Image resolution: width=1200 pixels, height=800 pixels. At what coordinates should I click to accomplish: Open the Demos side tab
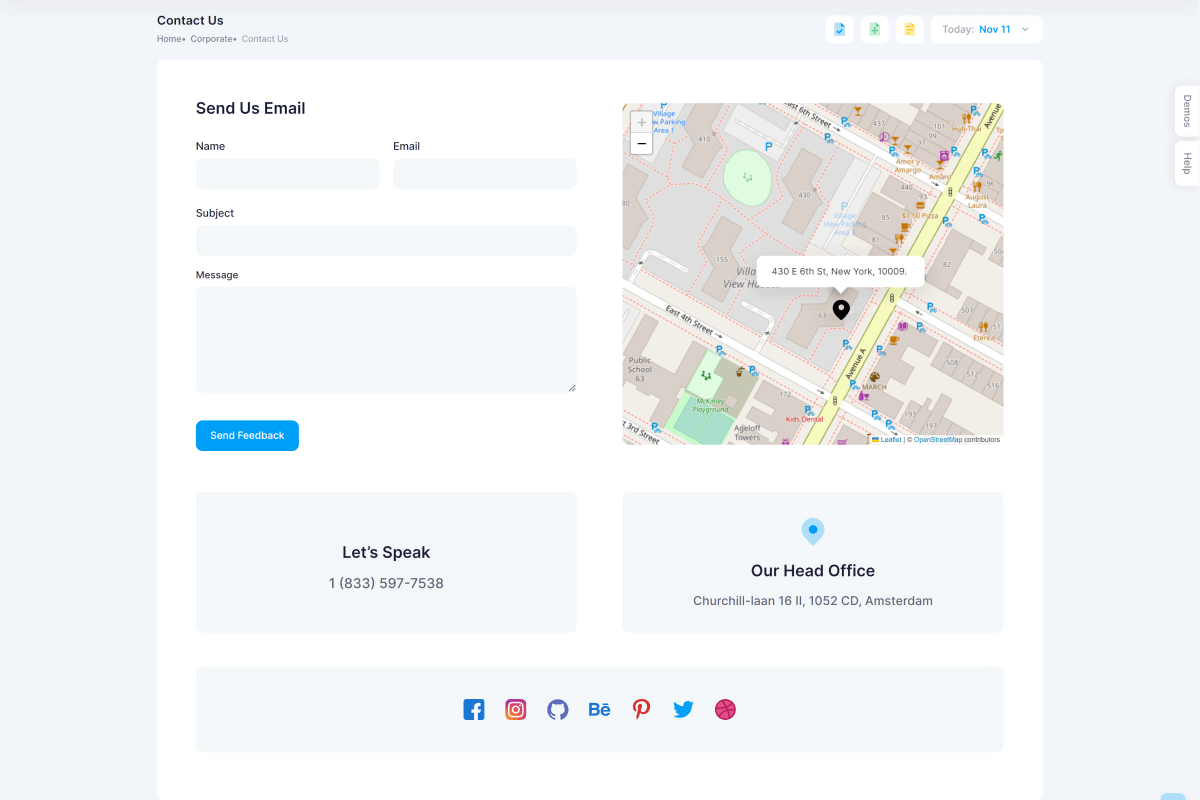(x=1187, y=111)
